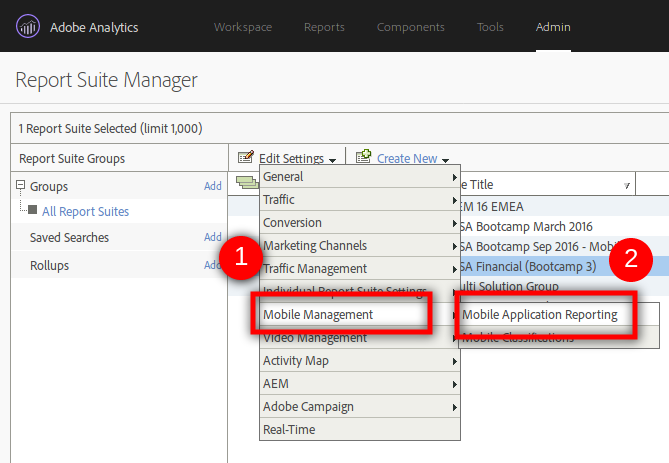Select Mobile Management menu item
669x463 pixels.
[360, 314]
